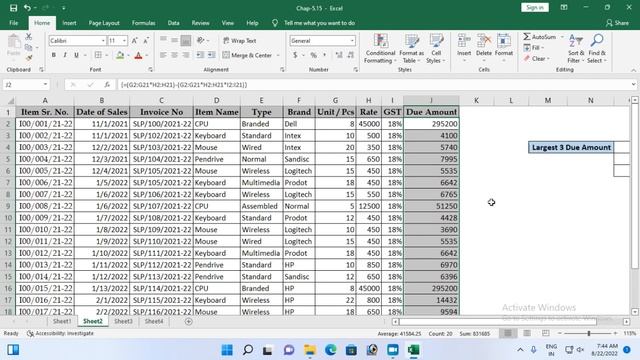Click the Insert cells icon

[464, 41]
